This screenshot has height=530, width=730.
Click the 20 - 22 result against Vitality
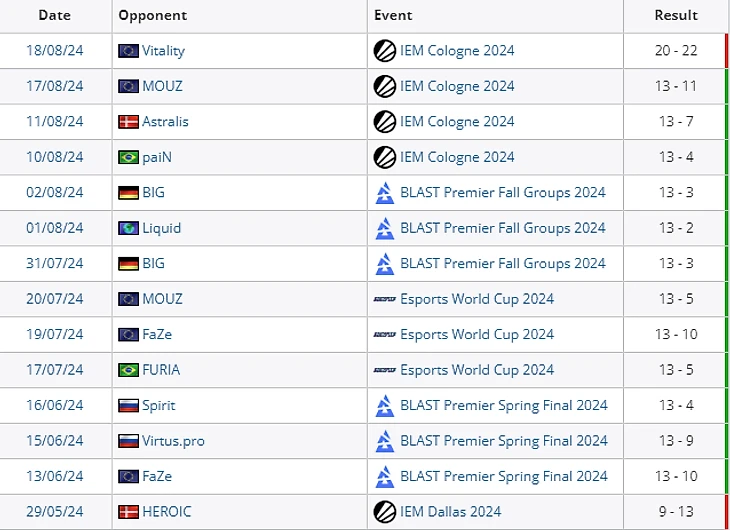point(676,50)
